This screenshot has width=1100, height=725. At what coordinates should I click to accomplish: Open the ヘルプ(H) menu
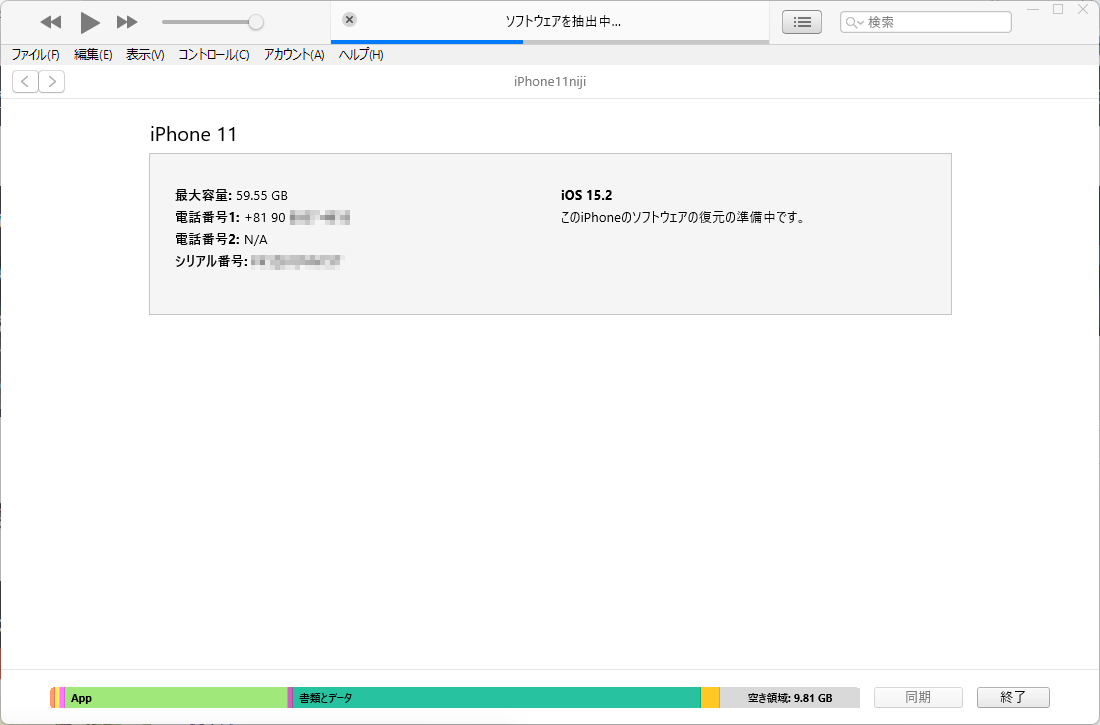point(361,55)
